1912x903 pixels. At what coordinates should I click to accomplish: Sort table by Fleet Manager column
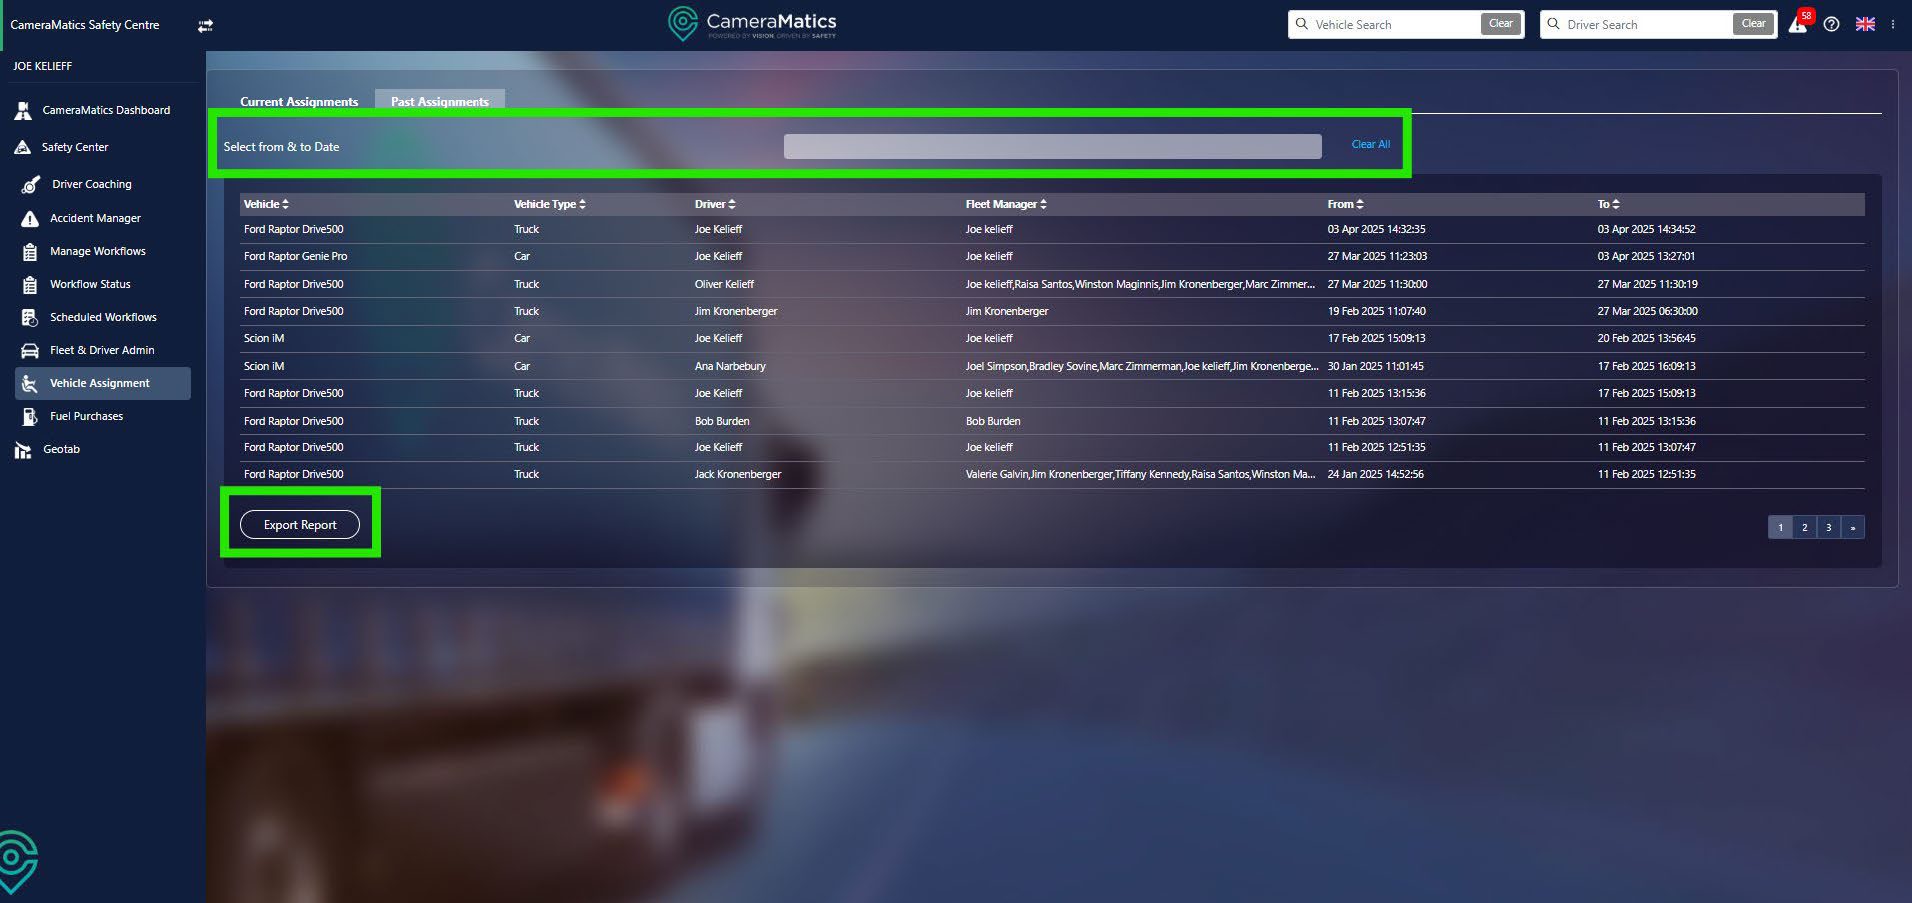pyautogui.click(x=1005, y=204)
